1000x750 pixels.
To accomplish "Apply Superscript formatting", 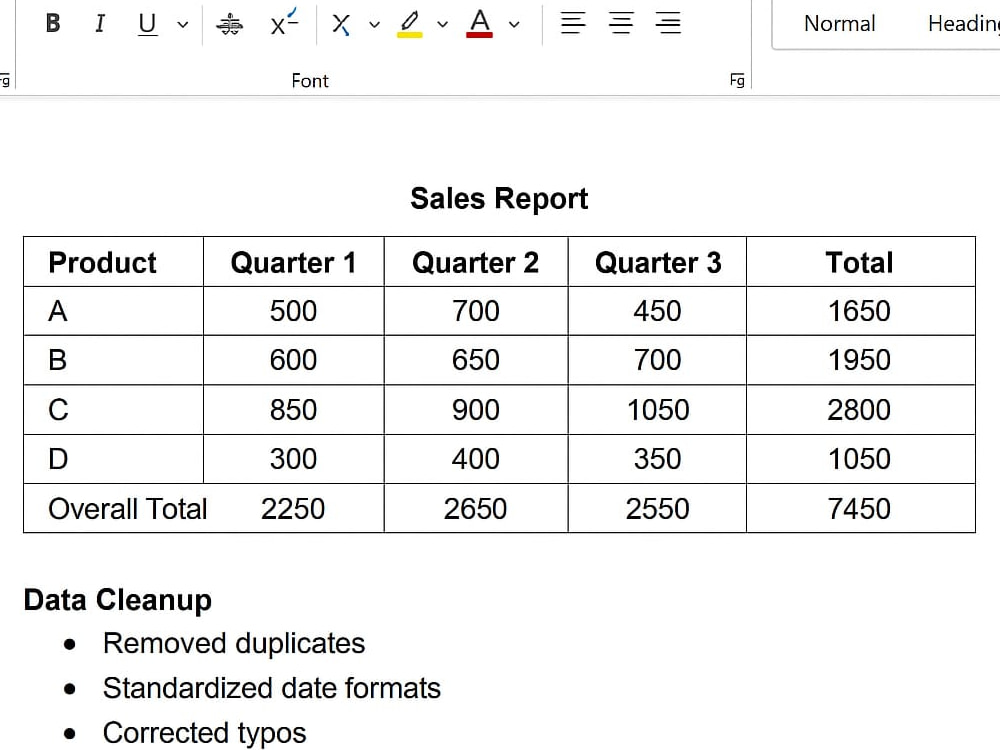I will (284, 23).
